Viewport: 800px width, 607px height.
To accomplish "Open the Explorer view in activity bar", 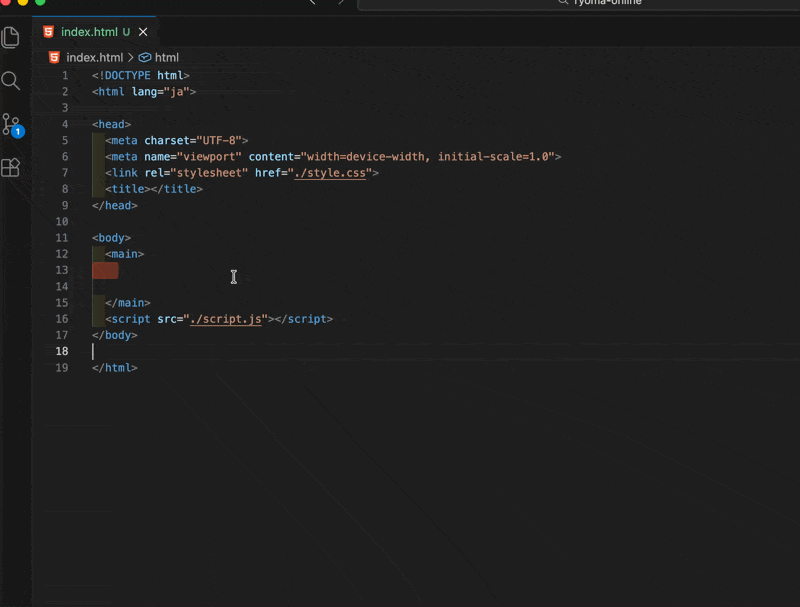I will (11, 38).
